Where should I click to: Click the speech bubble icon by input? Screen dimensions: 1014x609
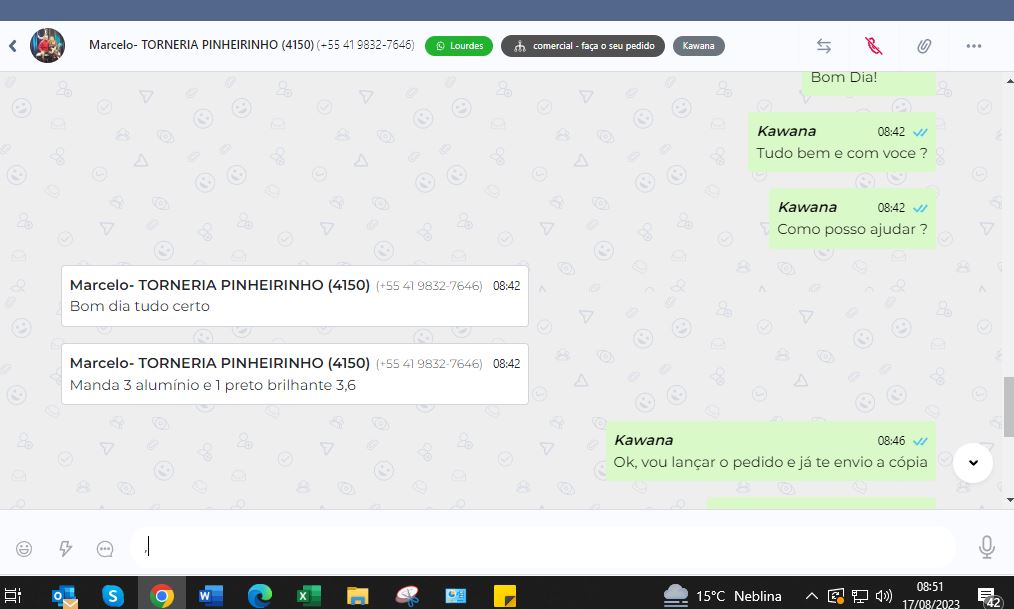[105, 548]
